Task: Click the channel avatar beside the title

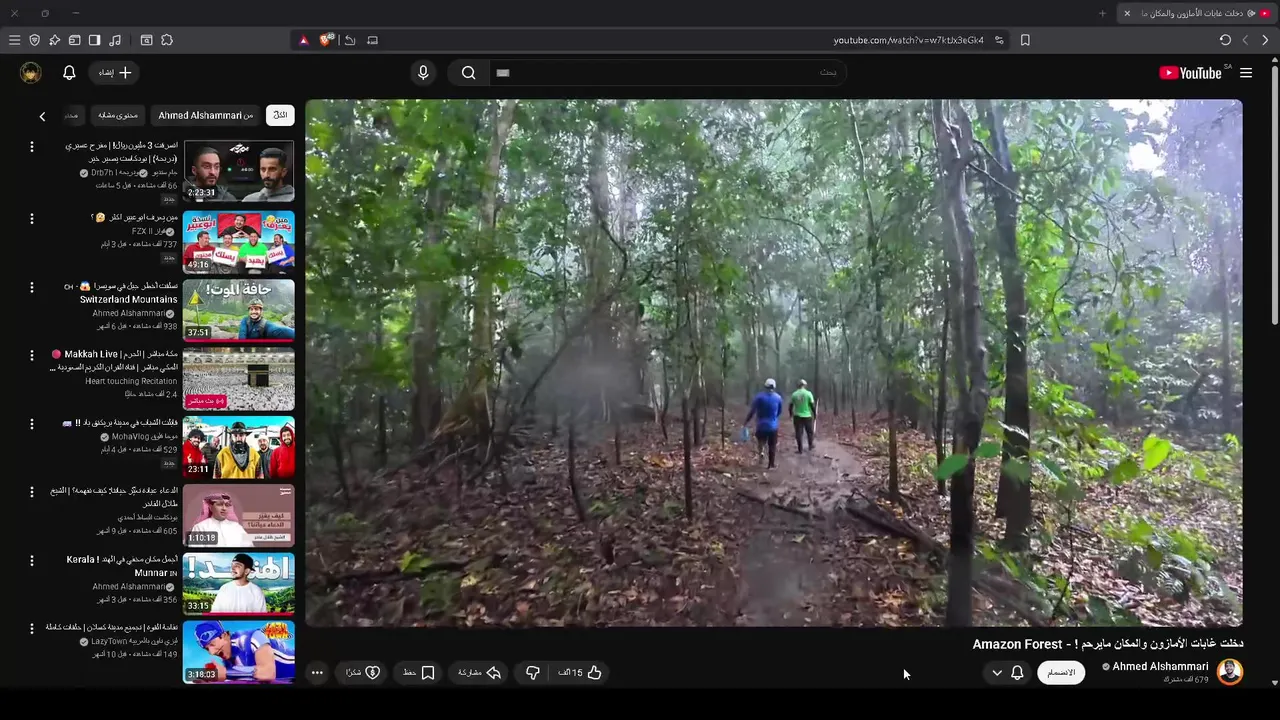Action: coord(1230,672)
